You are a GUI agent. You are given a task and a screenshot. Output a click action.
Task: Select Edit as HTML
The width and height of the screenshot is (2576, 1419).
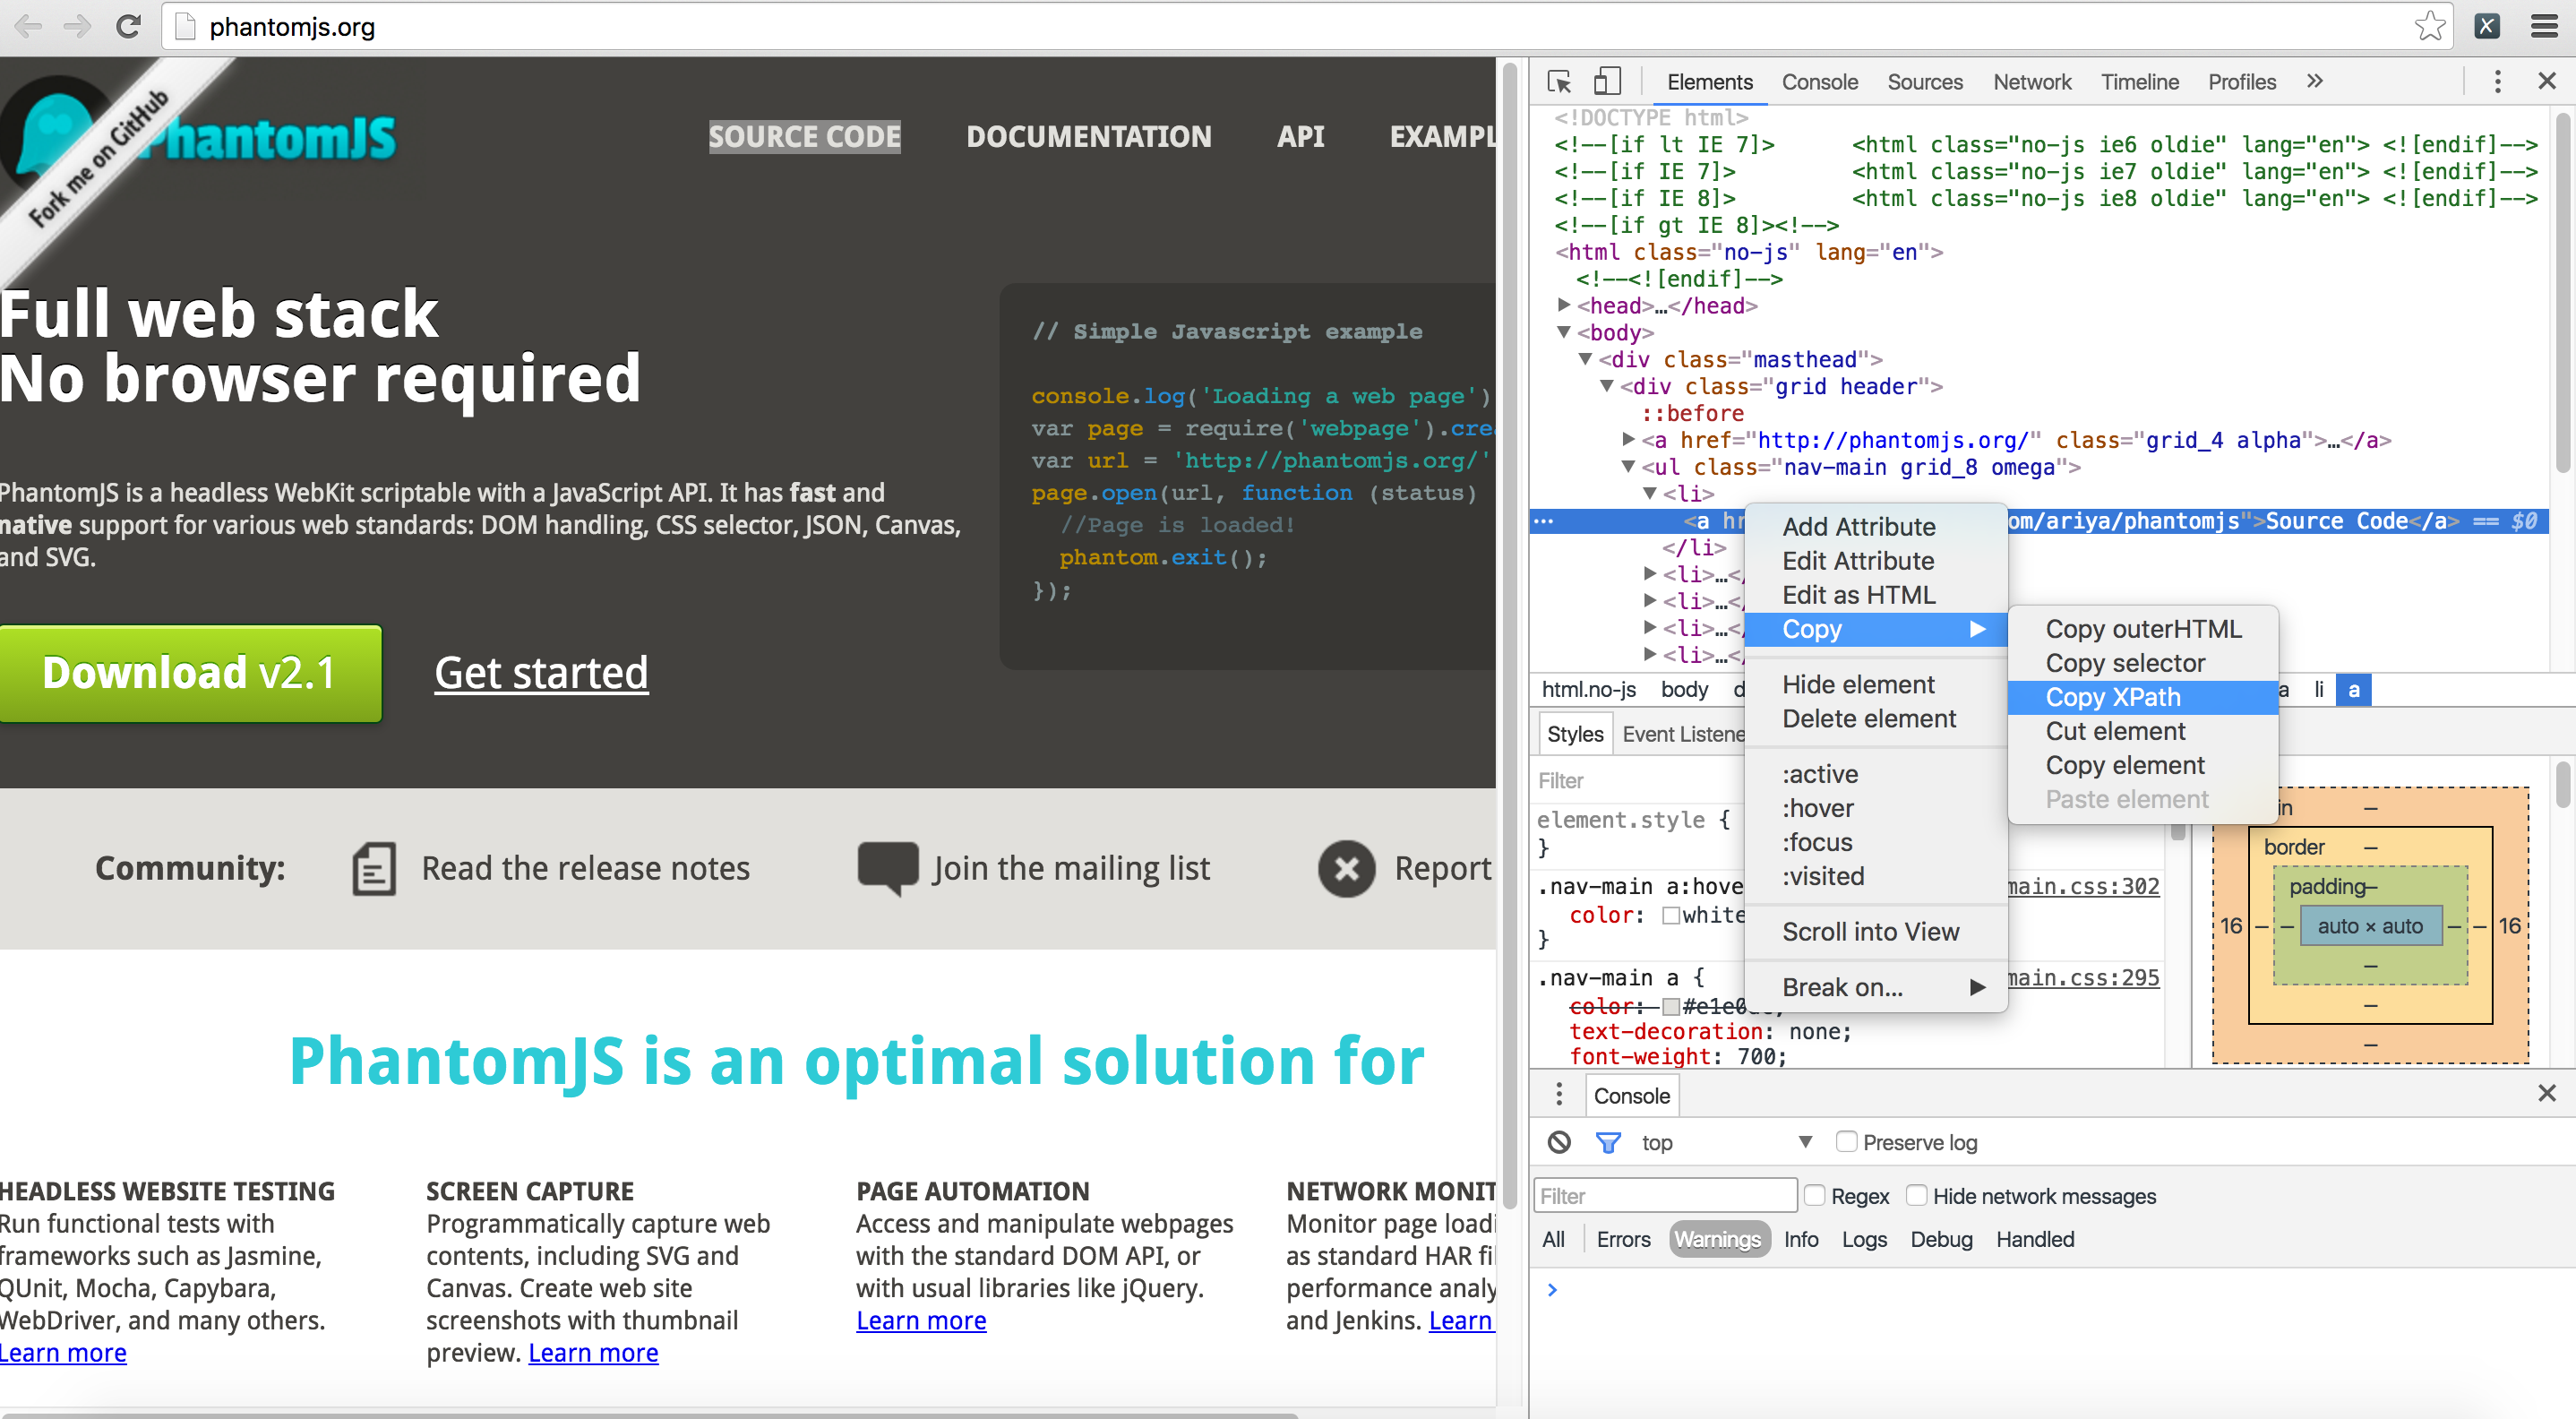point(1876,595)
